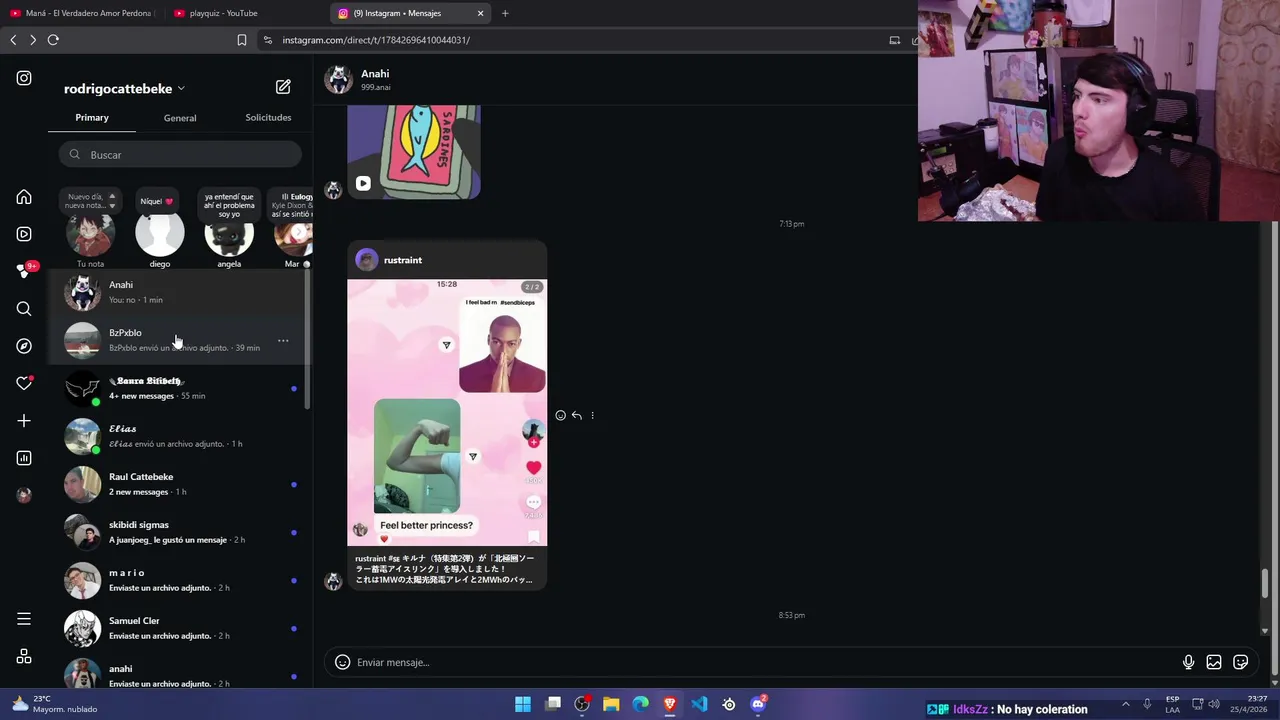Go to Instagram Home icon
This screenshot has width=1280, height=720.
pyautogui.click(x=24, y=197)
